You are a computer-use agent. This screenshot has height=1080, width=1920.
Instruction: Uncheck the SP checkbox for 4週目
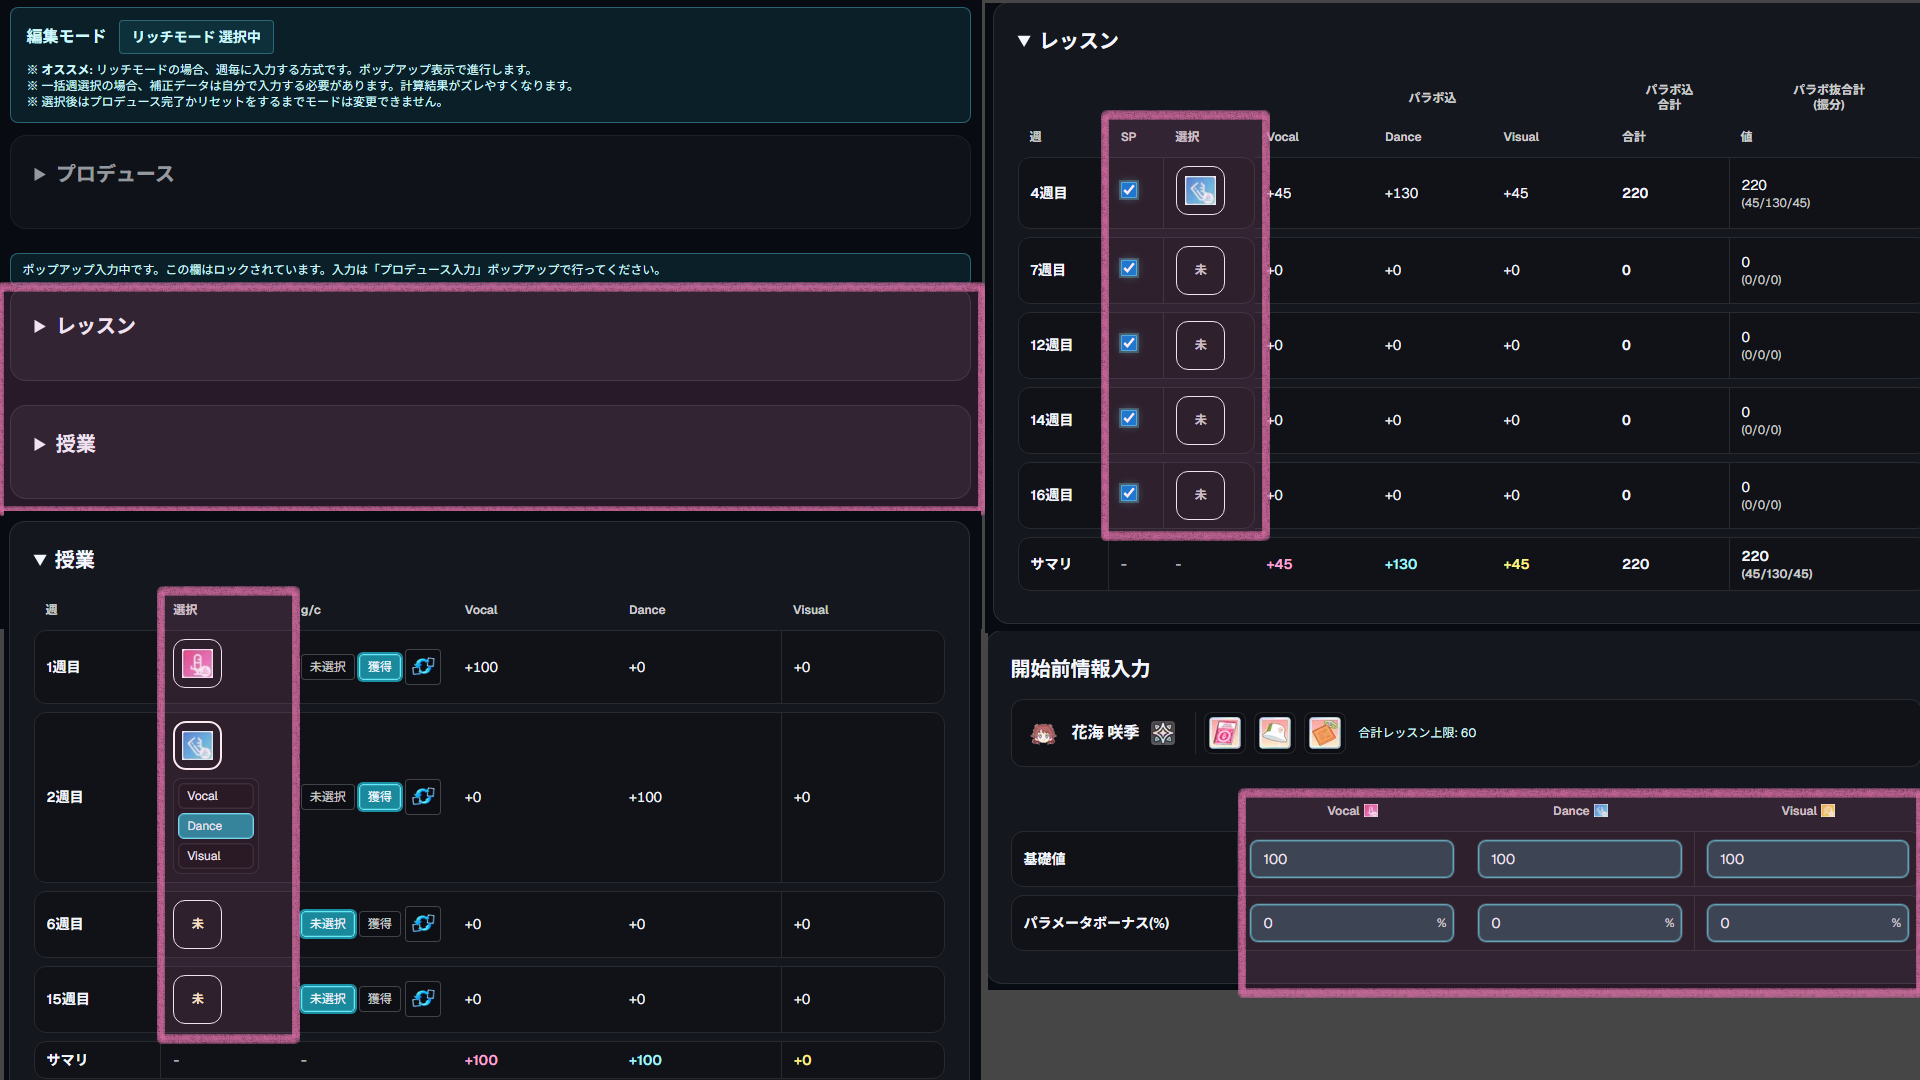1129,190
